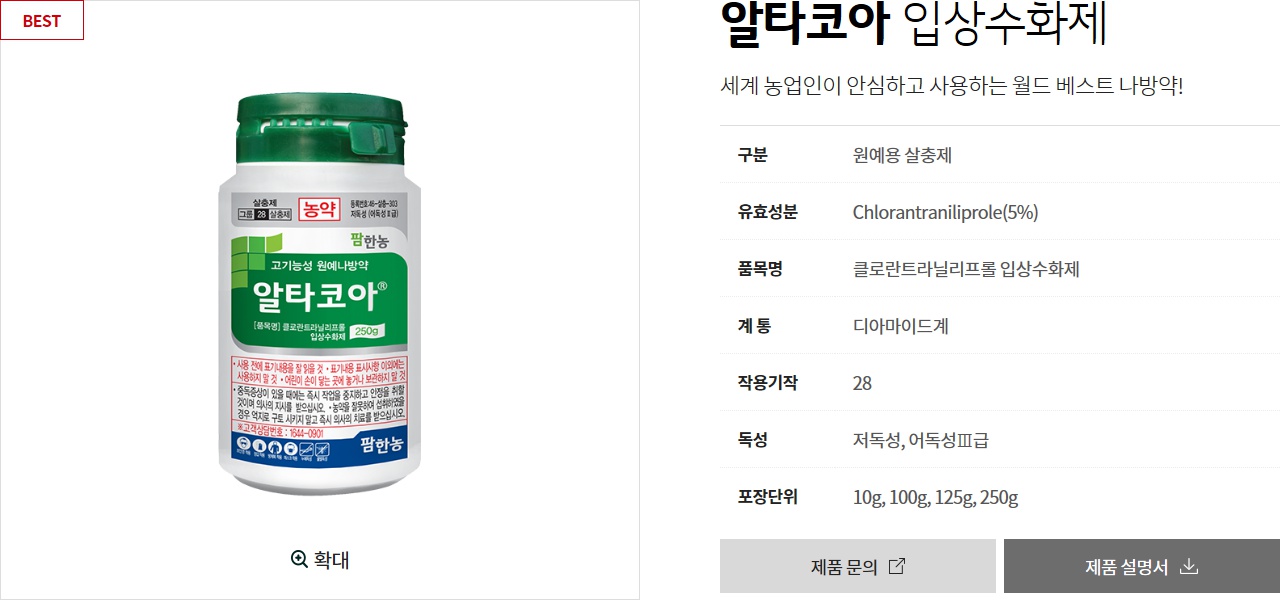Click the 클로란트라닐리프롤 입상수화제 item name
This screenshot has height=600, width=1280.
(x=966, y=269)
